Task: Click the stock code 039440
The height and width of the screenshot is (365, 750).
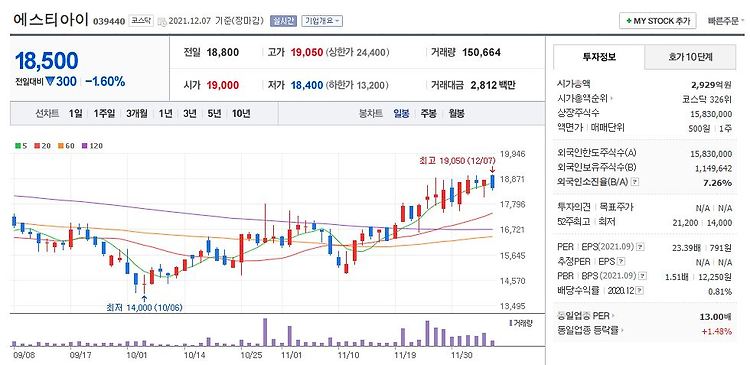Action: pyautogui.click(x=109, y=22)
